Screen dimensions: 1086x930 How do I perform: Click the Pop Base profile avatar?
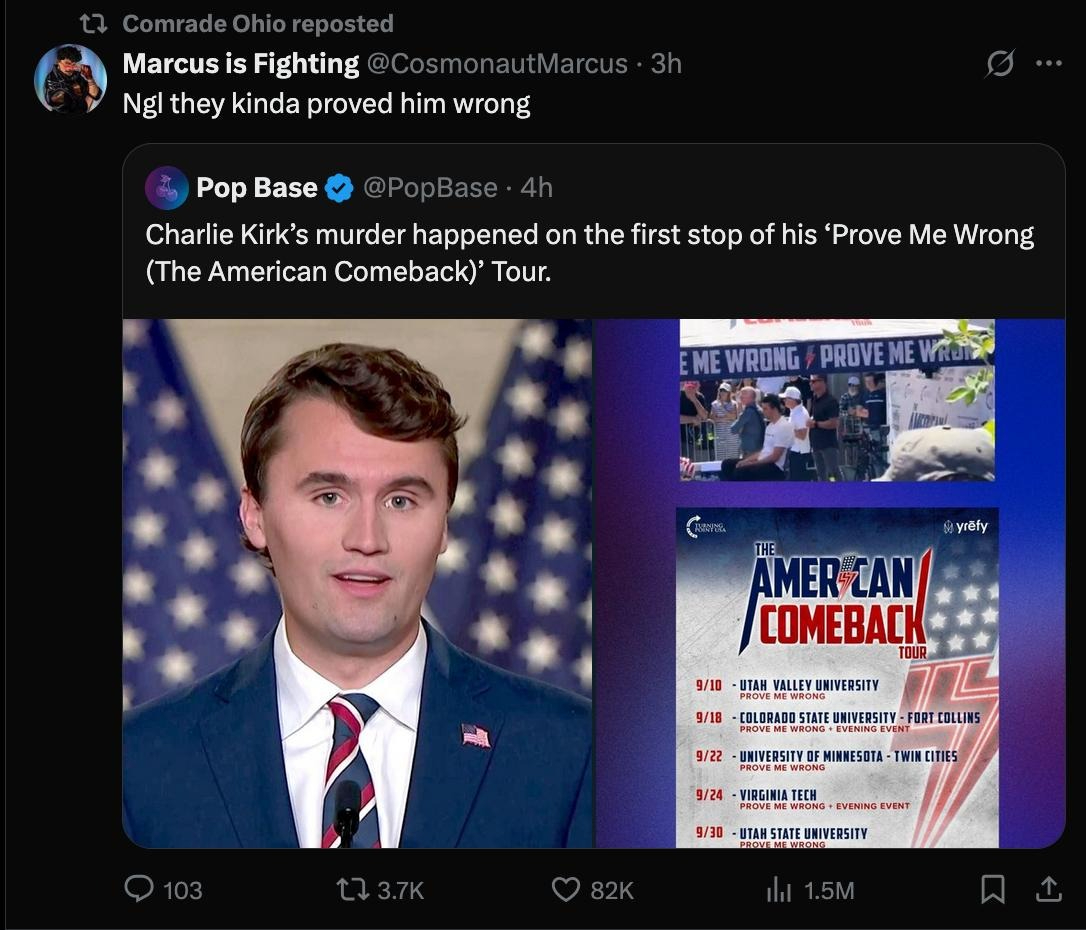point(167,188)
